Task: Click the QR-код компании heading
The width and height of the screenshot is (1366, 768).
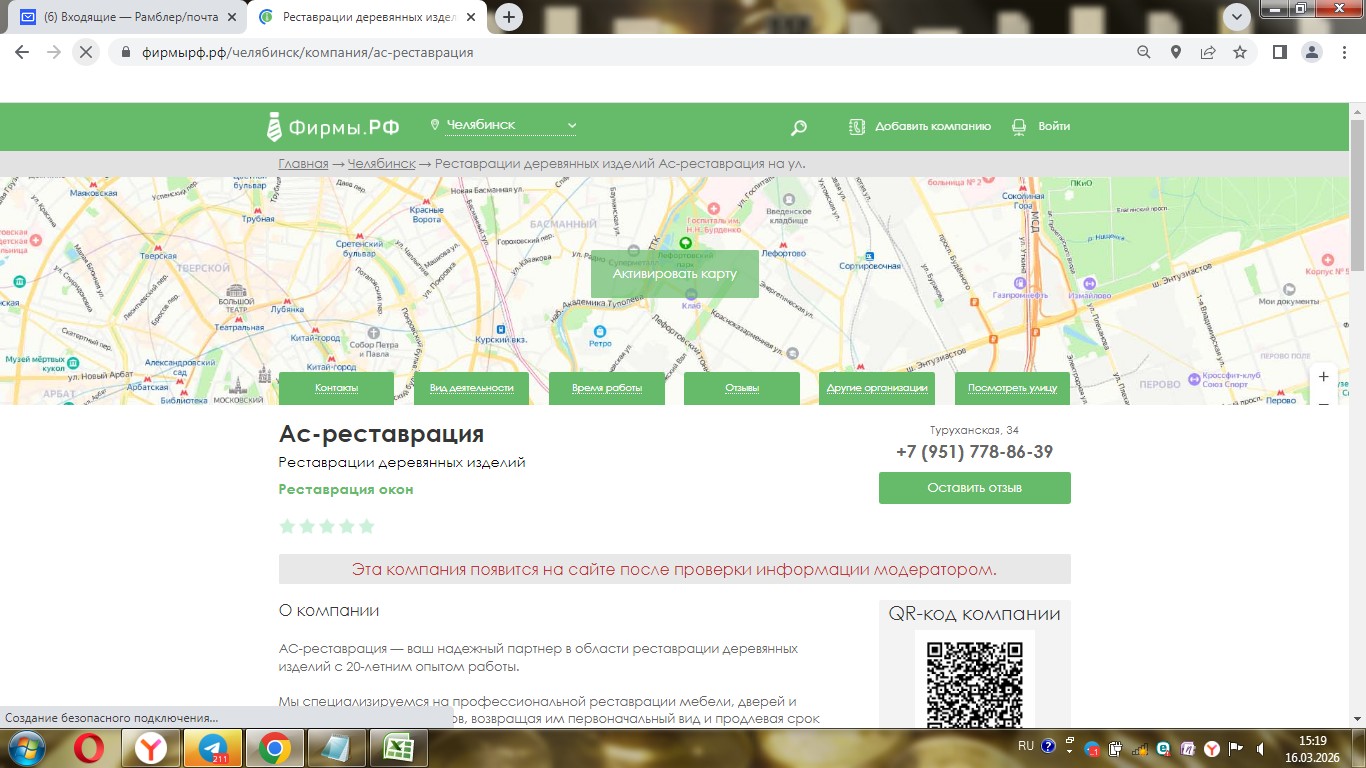Action: (x=975, y=614)
